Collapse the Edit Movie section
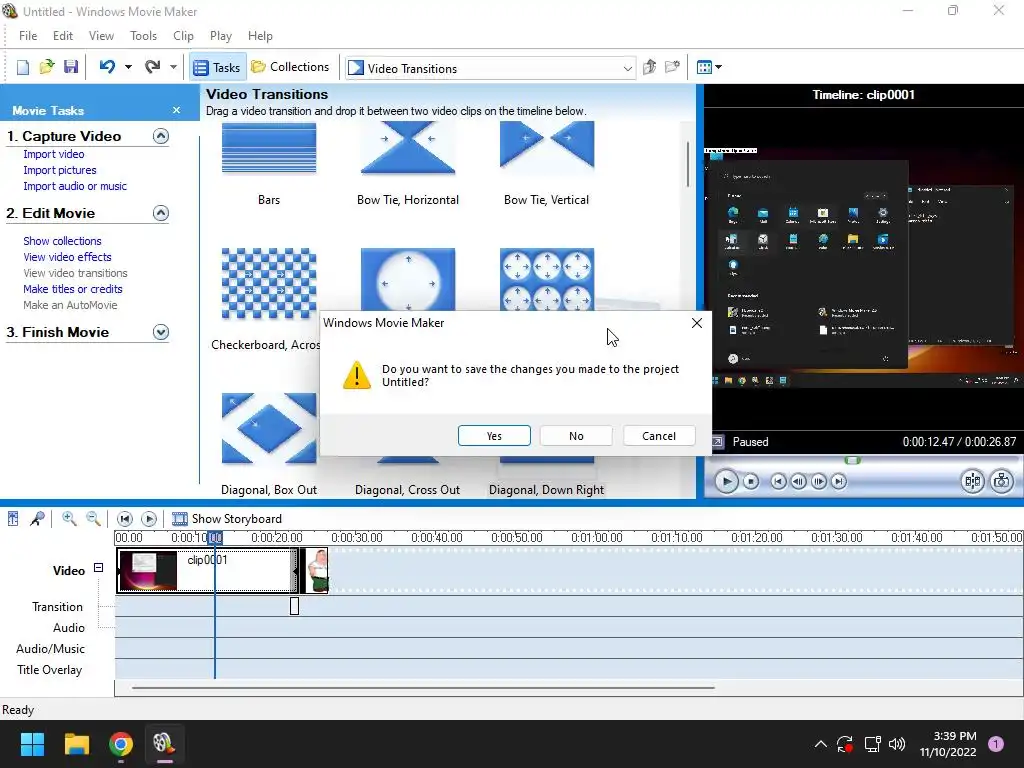Screen dimensions: 1024x768 pyautogui.click(x=161, y=213)
